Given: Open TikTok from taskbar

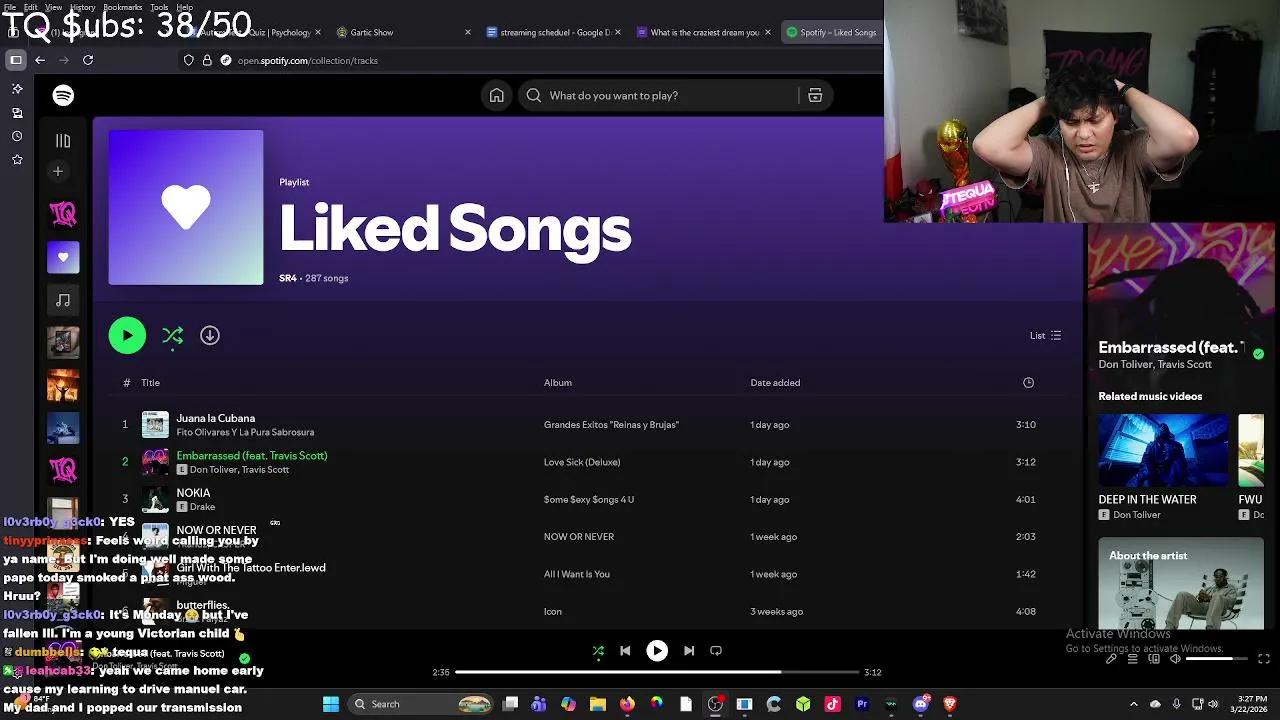Looking at the screenshot, I should tap(832, 704).
